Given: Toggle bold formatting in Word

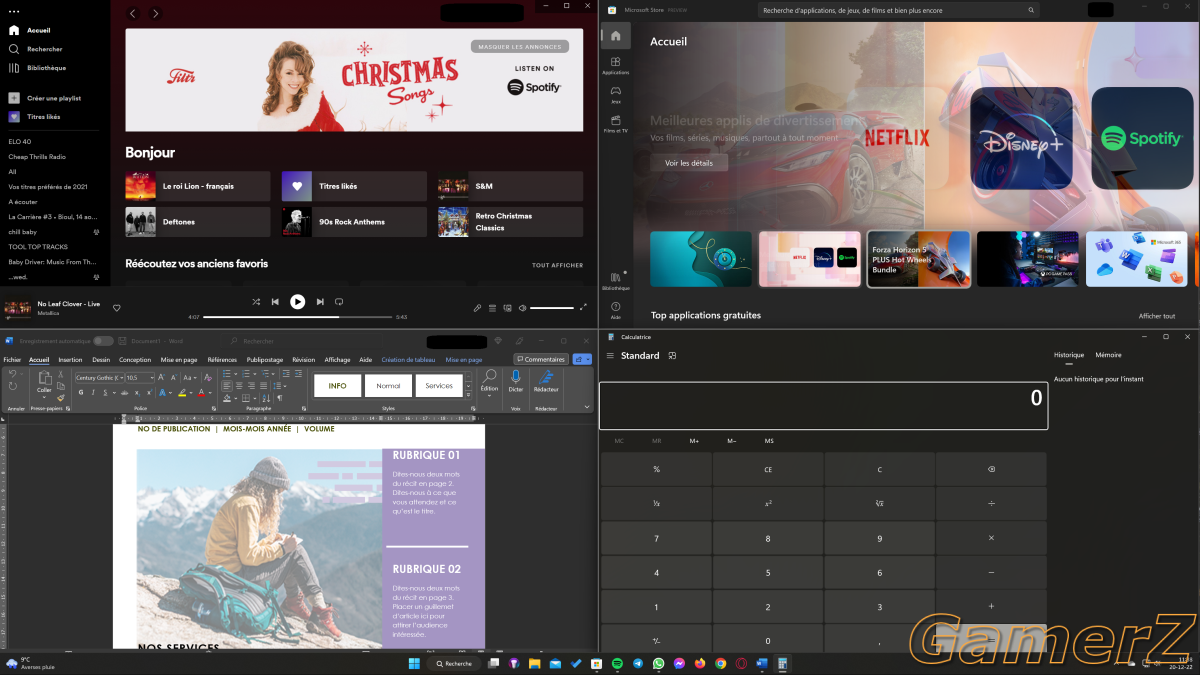Looking at the screenshot, I should (x=80, y=393).
